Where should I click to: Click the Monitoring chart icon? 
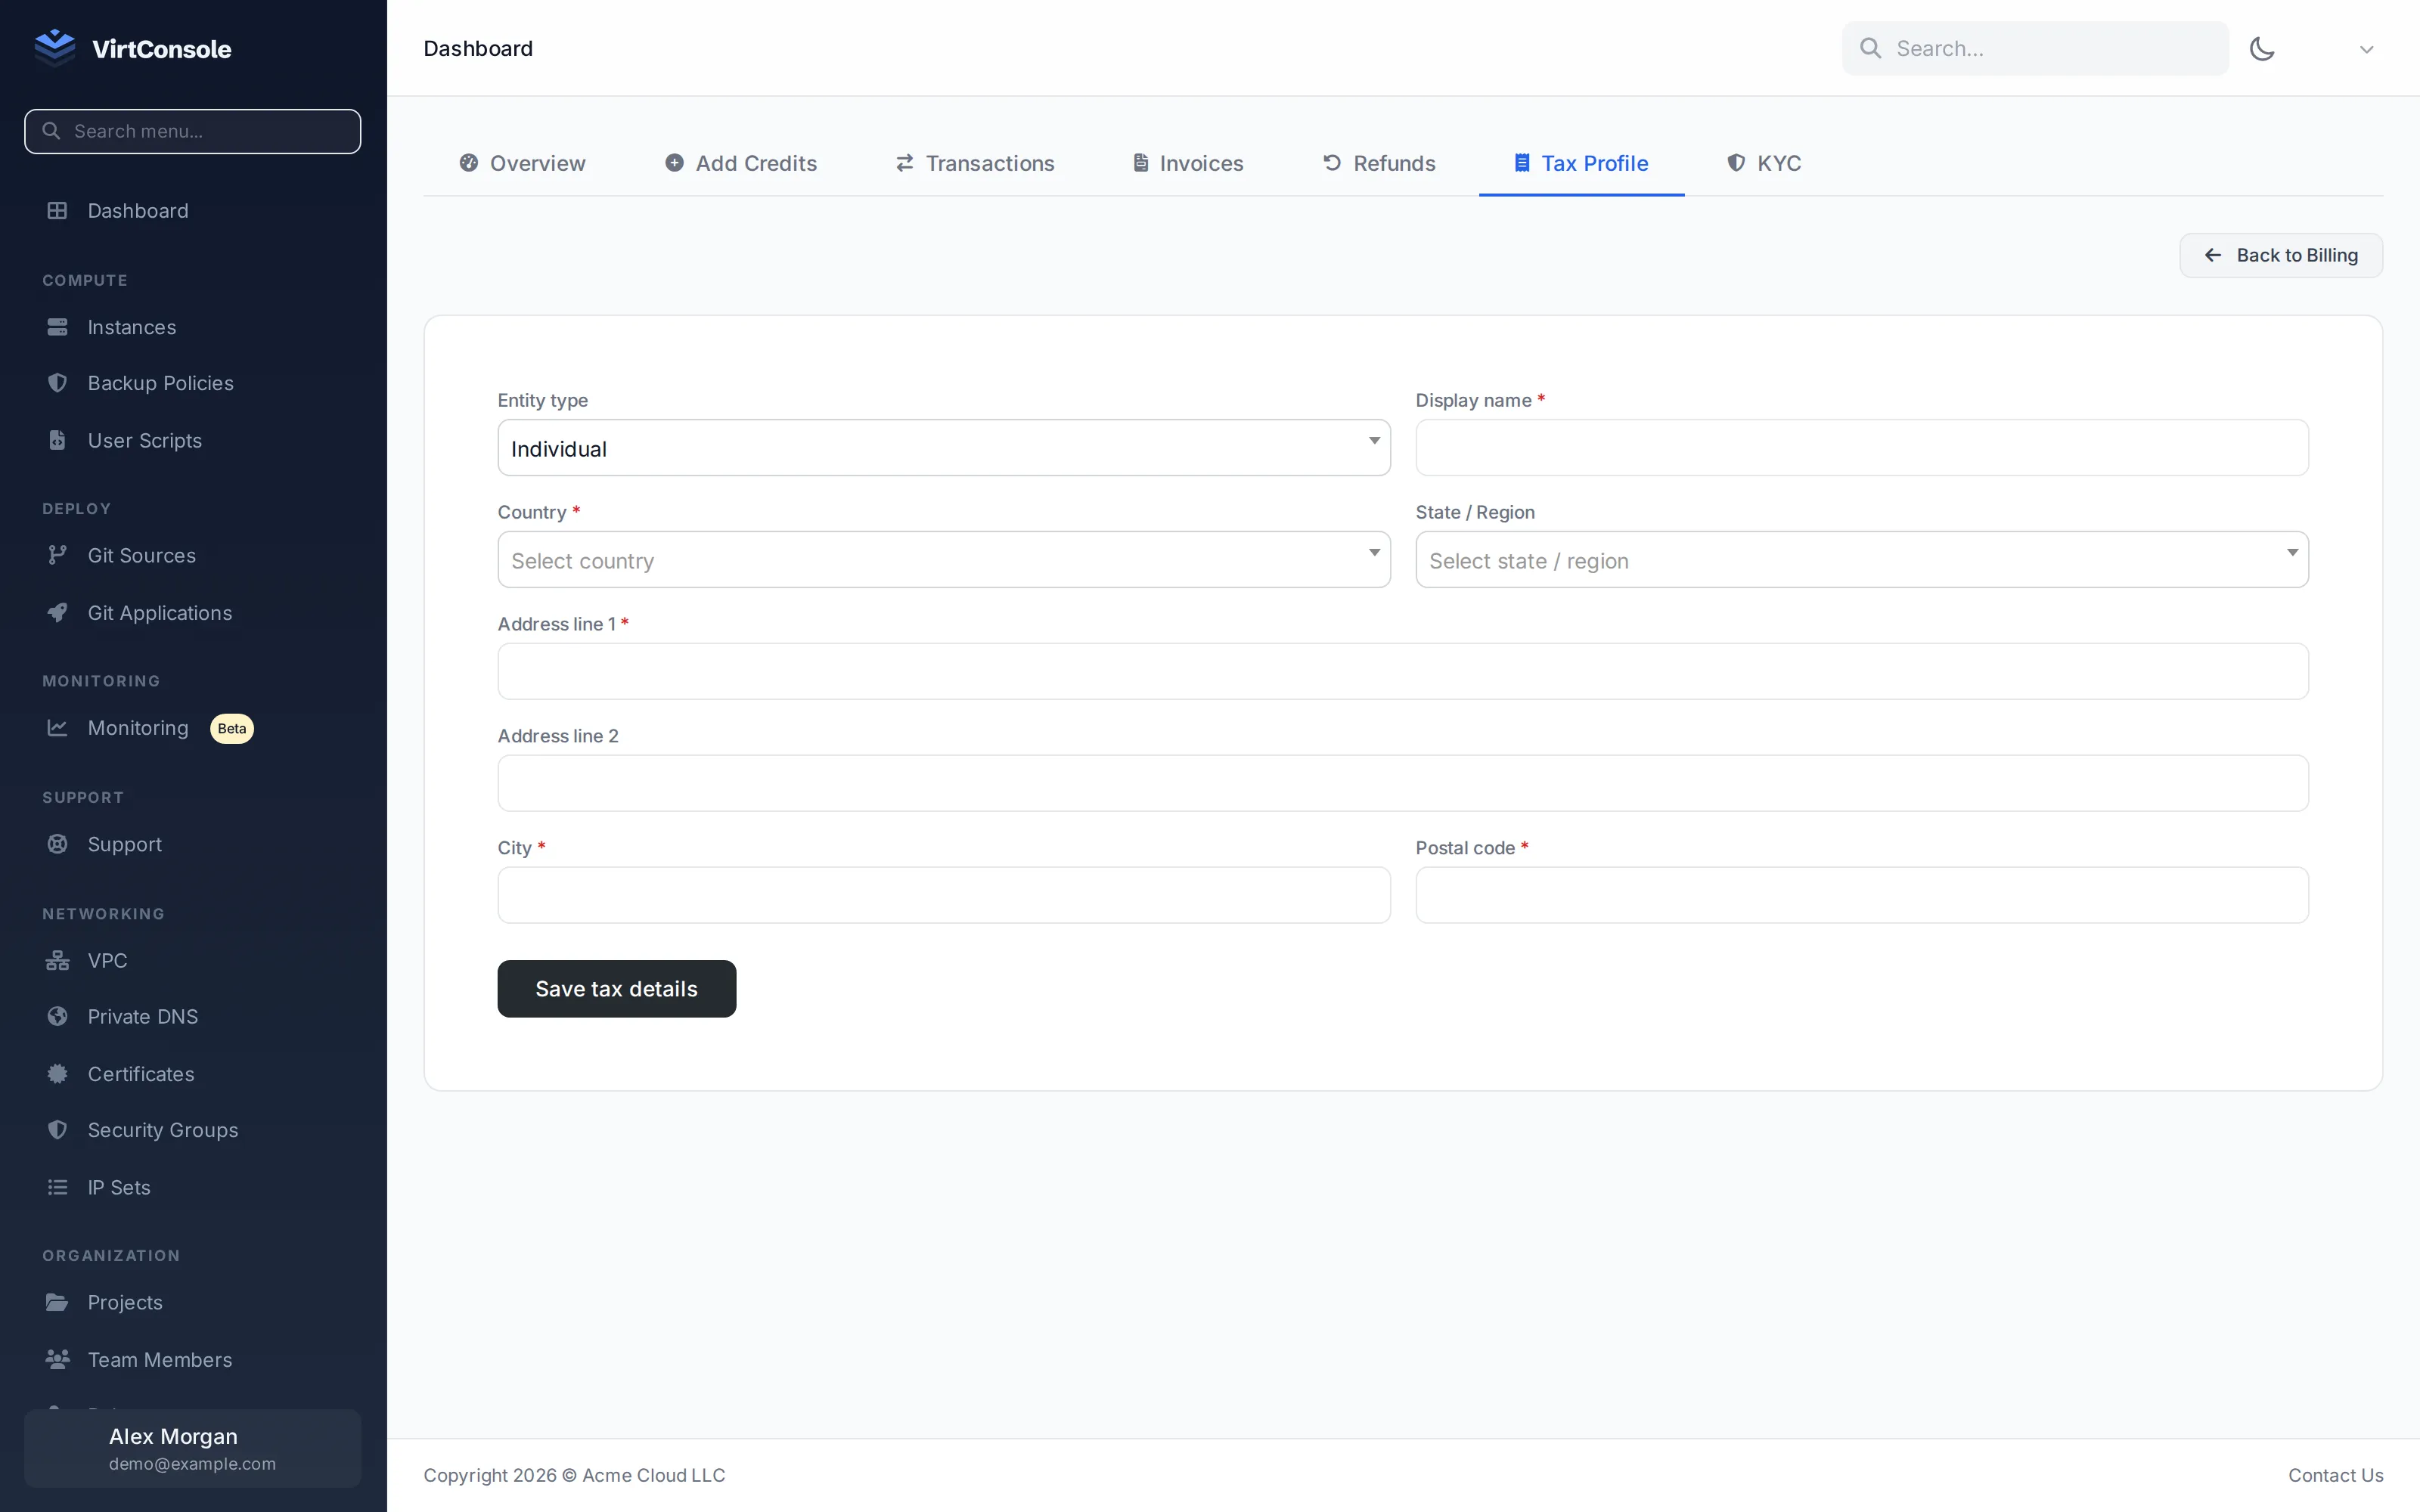57,728
